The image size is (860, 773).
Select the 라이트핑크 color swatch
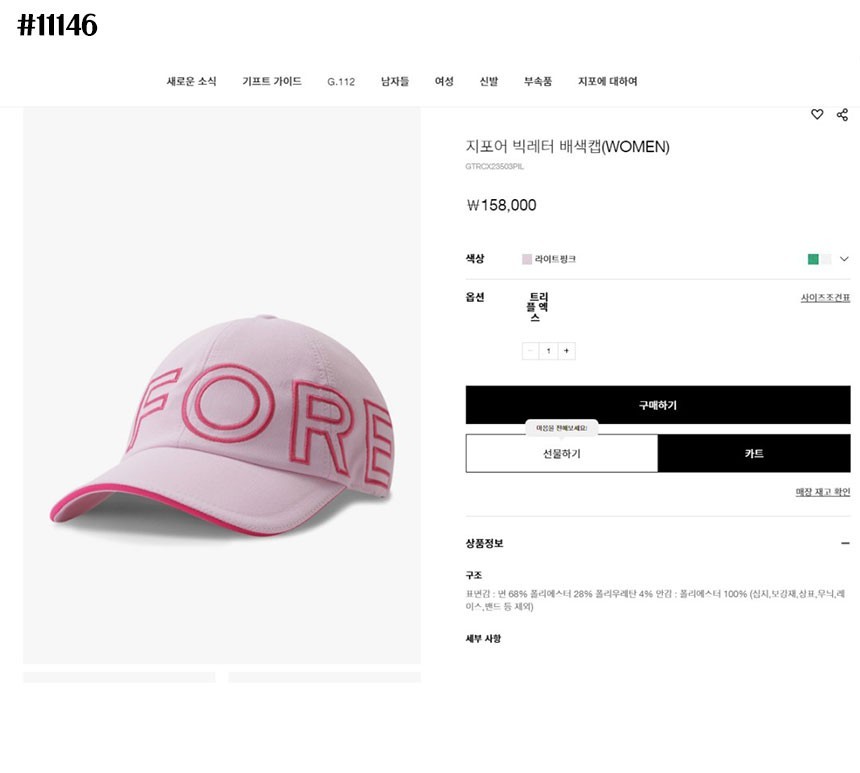527,259
